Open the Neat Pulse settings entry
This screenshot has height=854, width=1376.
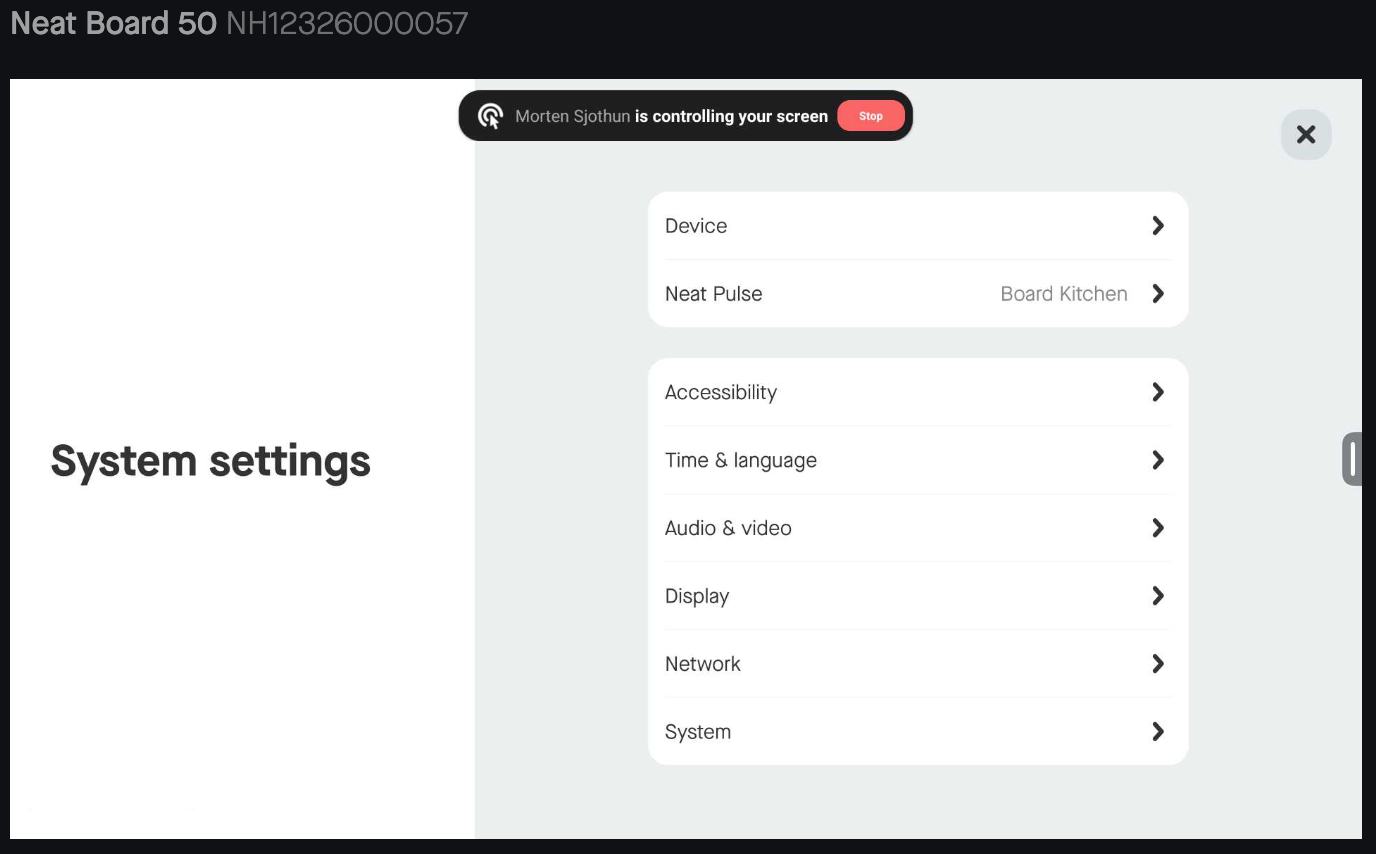[x=713, y=294]
